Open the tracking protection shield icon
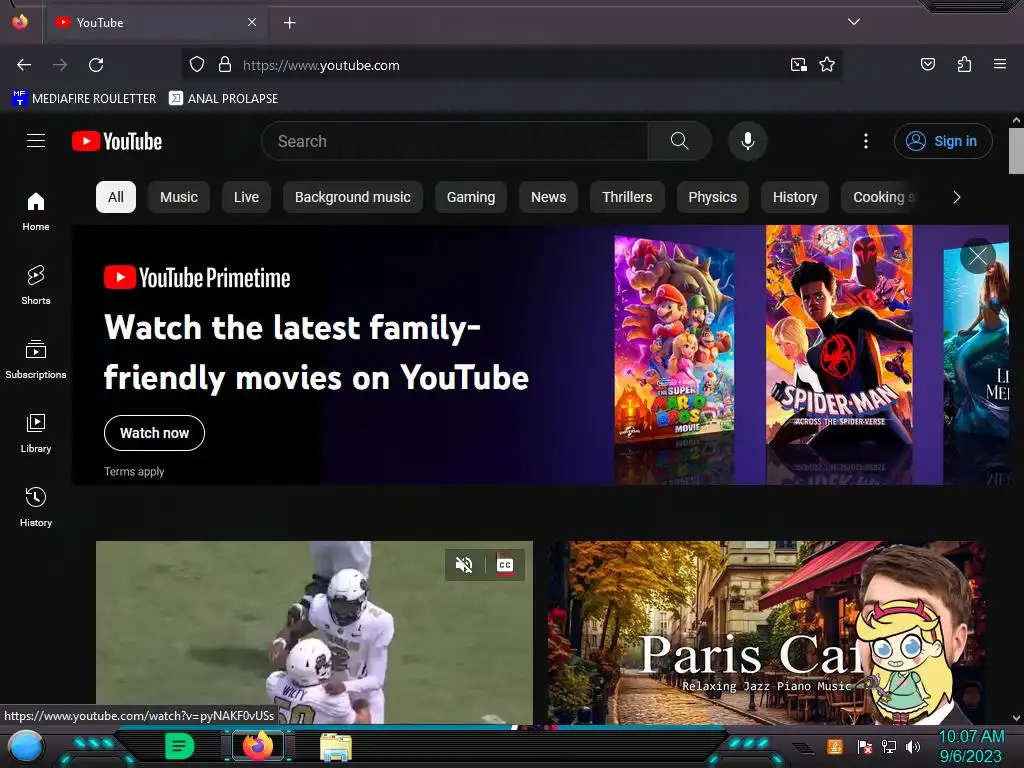The width and height of the screenshot is (1024, 768). click(x=197, y=65)
